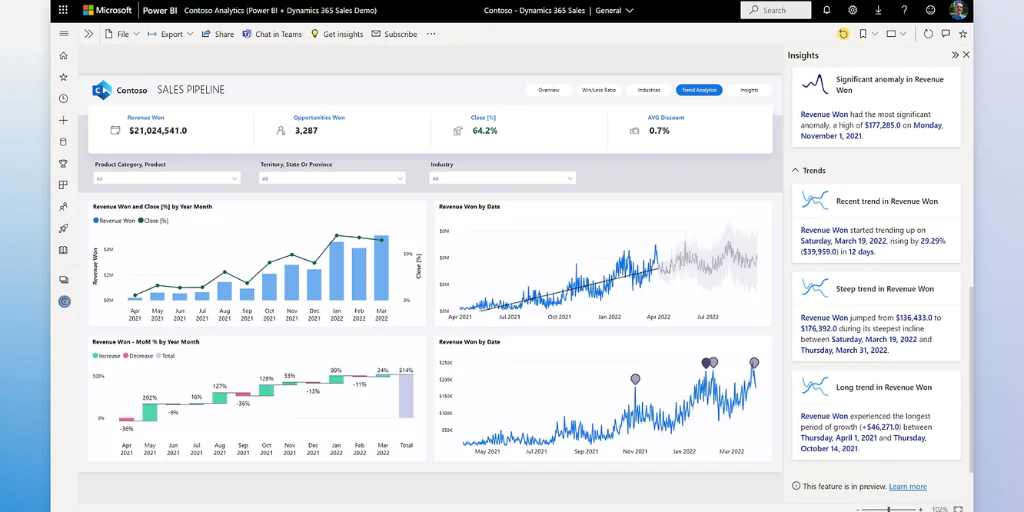The image size is (1024, 512).
Task: Click the Revenue Won legend swatch
Action: pos(96,221)
